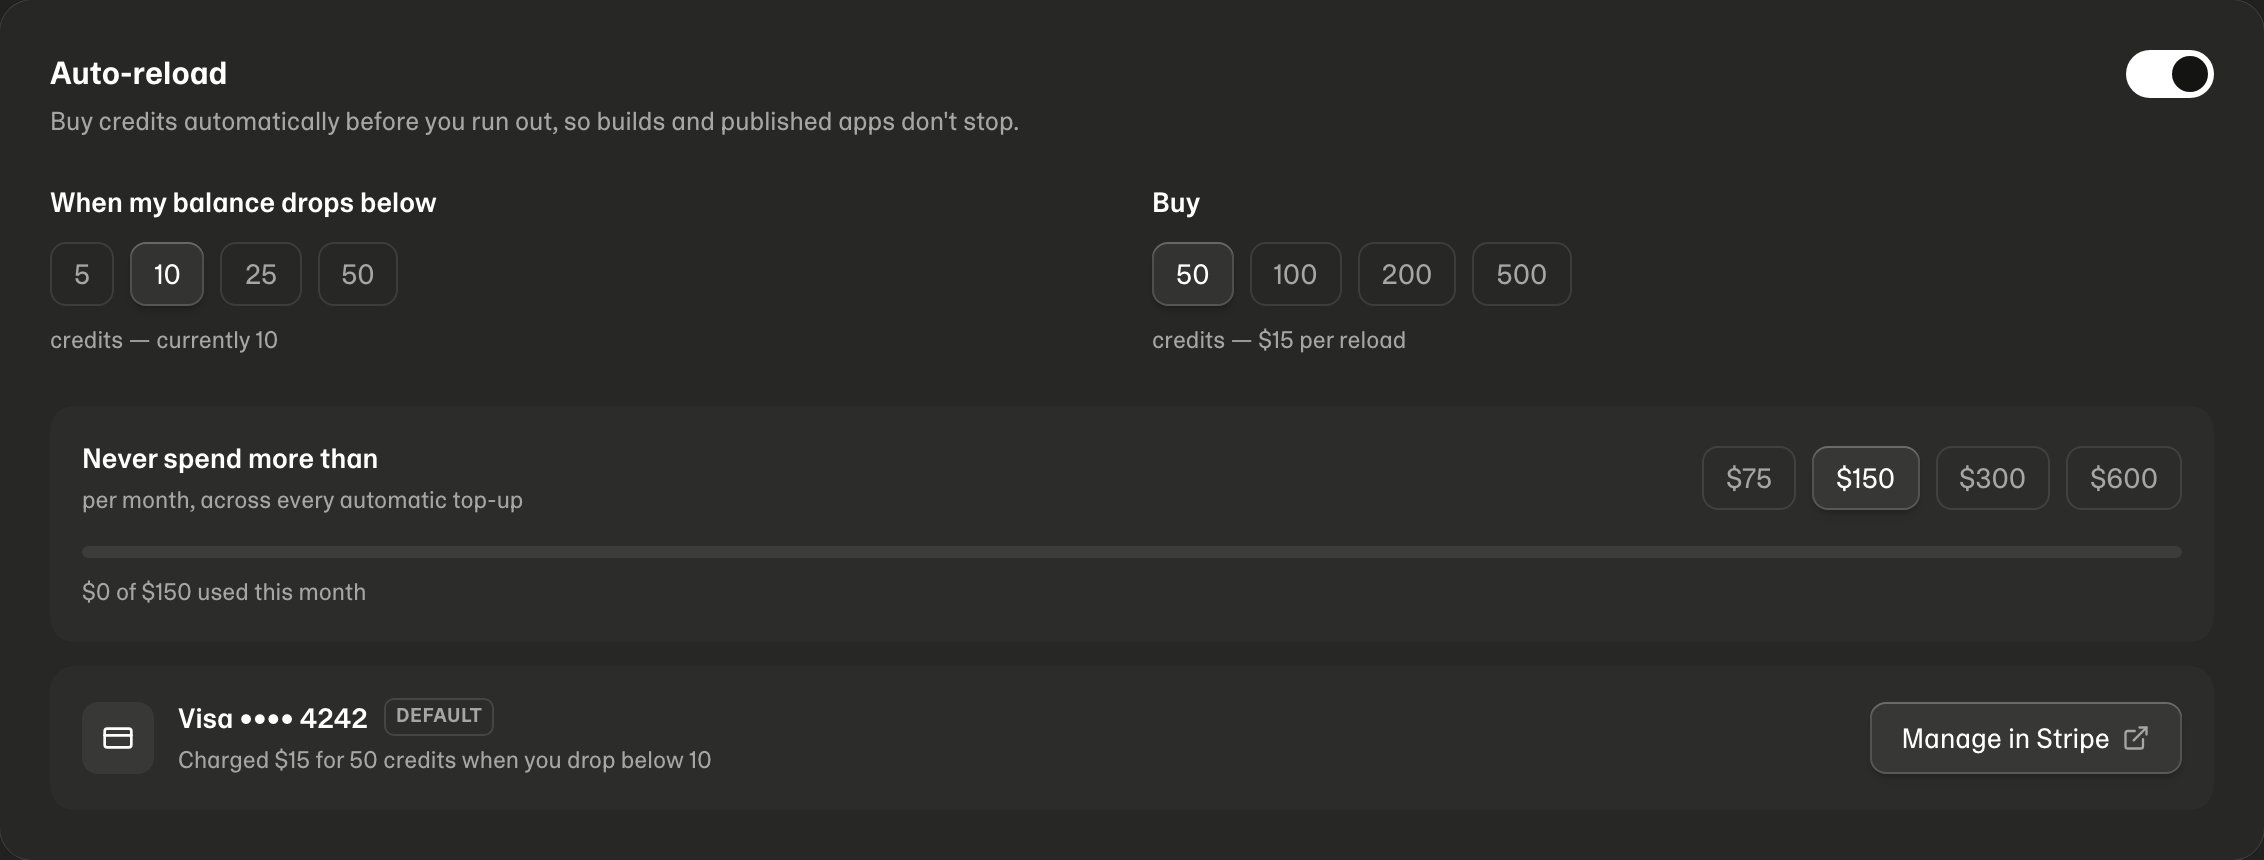2264x860 pixels.
Task: Pick 50 under balance drops below
Action: coord(358,274)
